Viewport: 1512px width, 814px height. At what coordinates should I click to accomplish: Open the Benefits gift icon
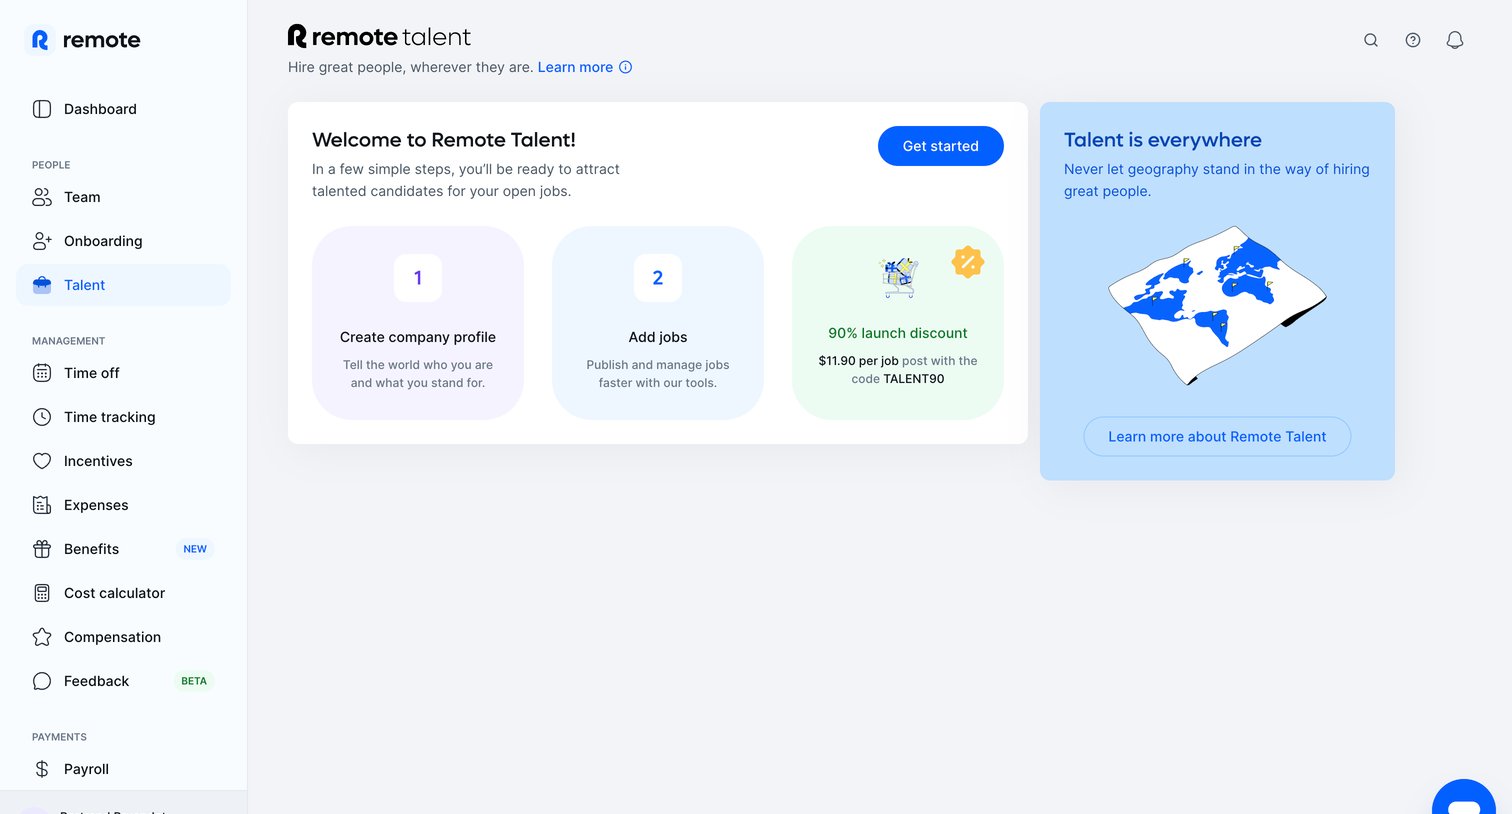coord(42,549)
